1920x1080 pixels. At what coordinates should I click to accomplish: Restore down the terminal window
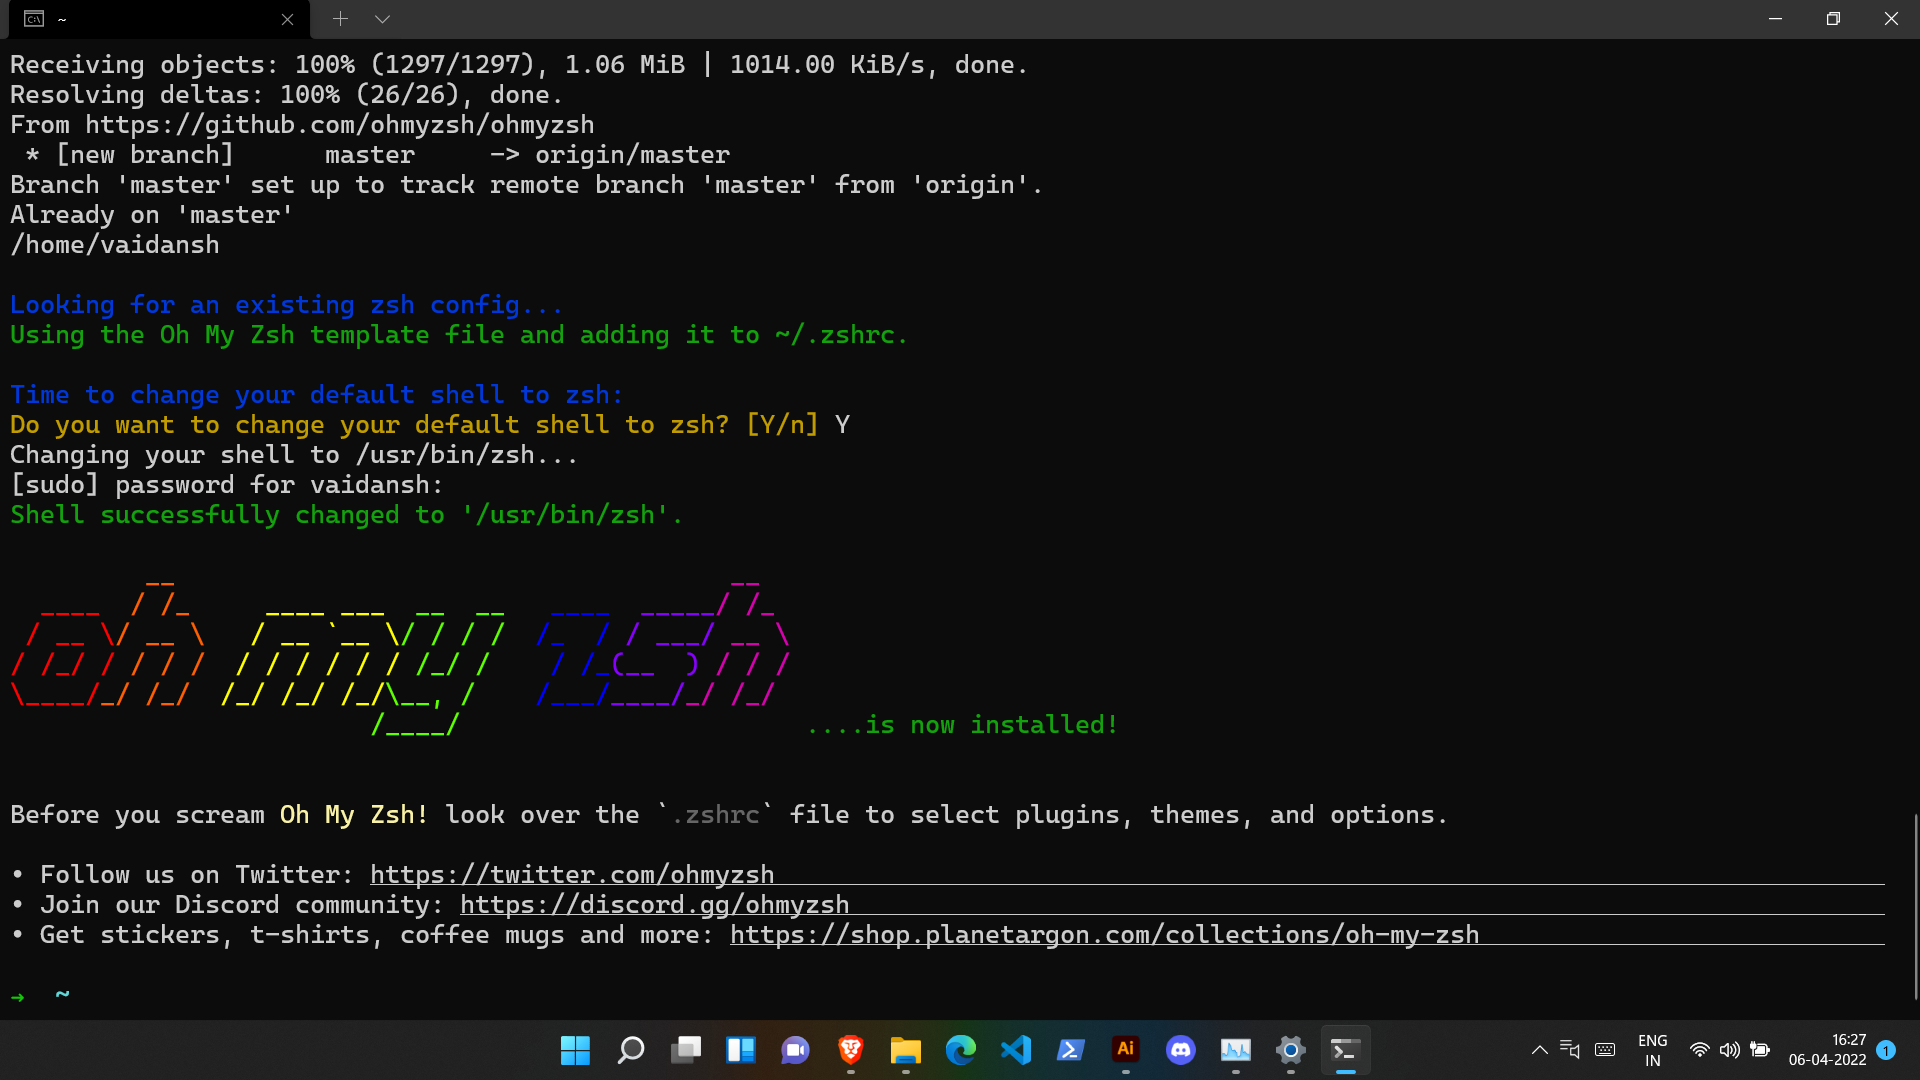[x=1833, y=19]
